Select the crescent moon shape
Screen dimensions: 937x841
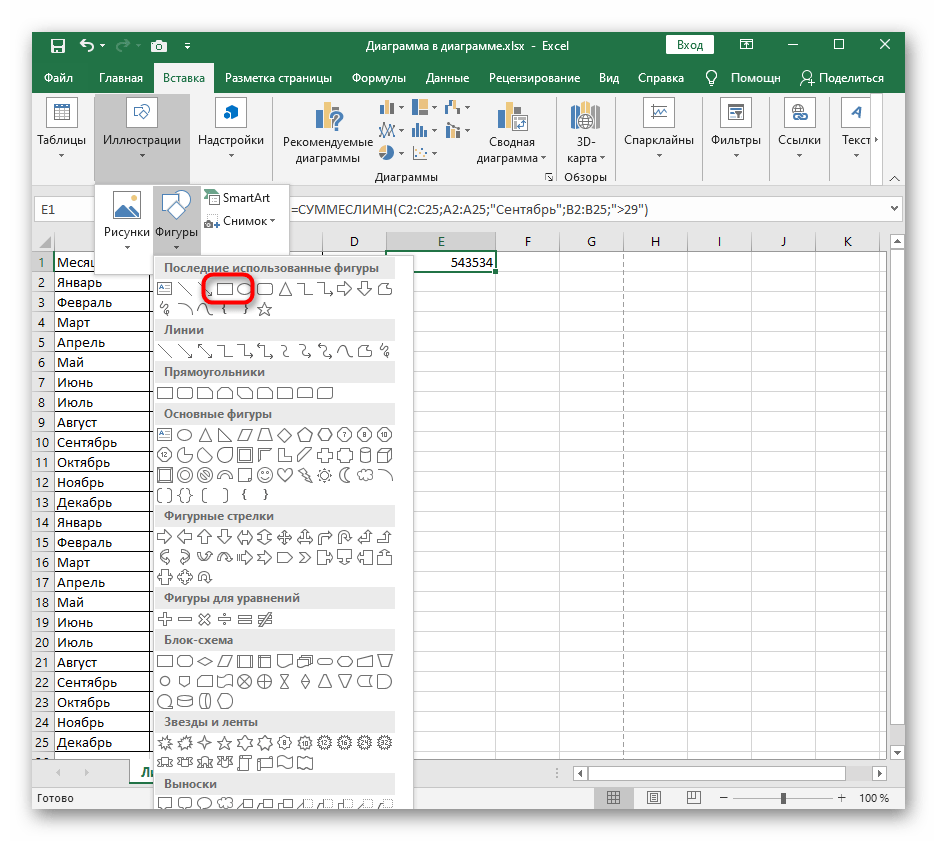tap(345, 474)
